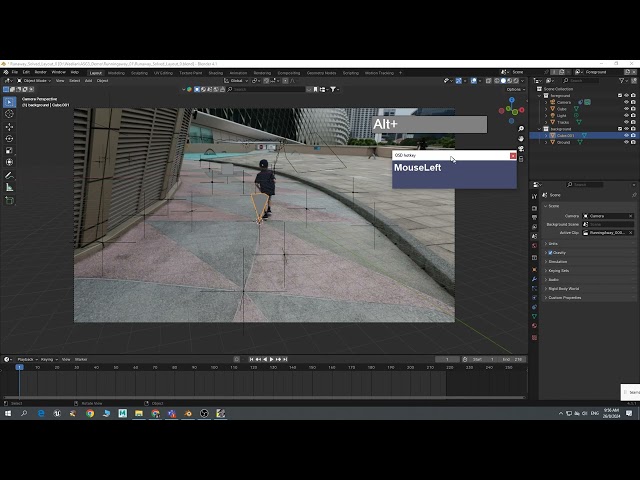Open the Object properties tab
Screen dimensions: 640x480
pyautogui.click(x=534, y=270)
